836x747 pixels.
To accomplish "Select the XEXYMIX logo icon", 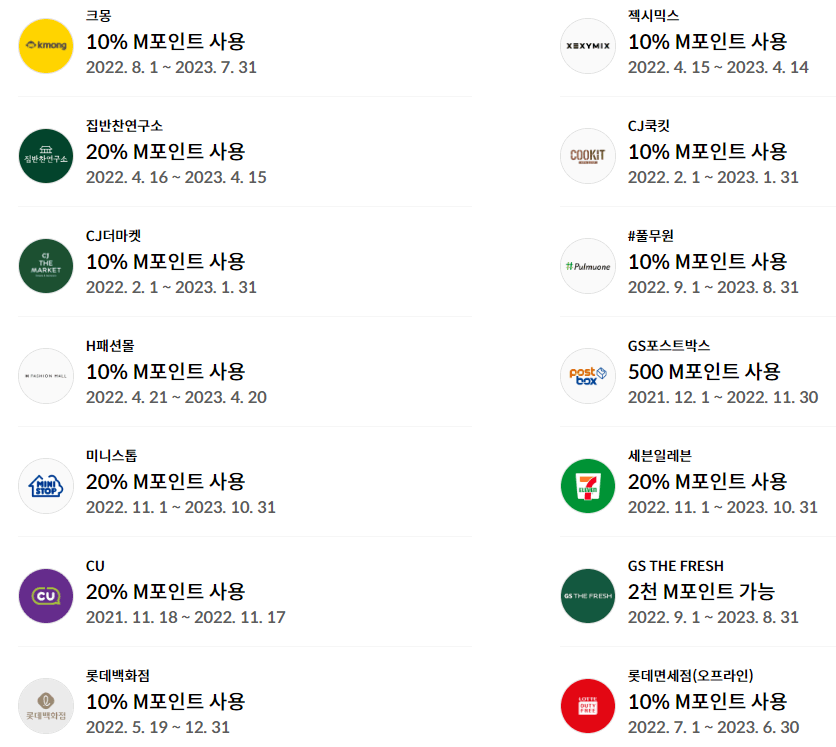I will 588,45.
